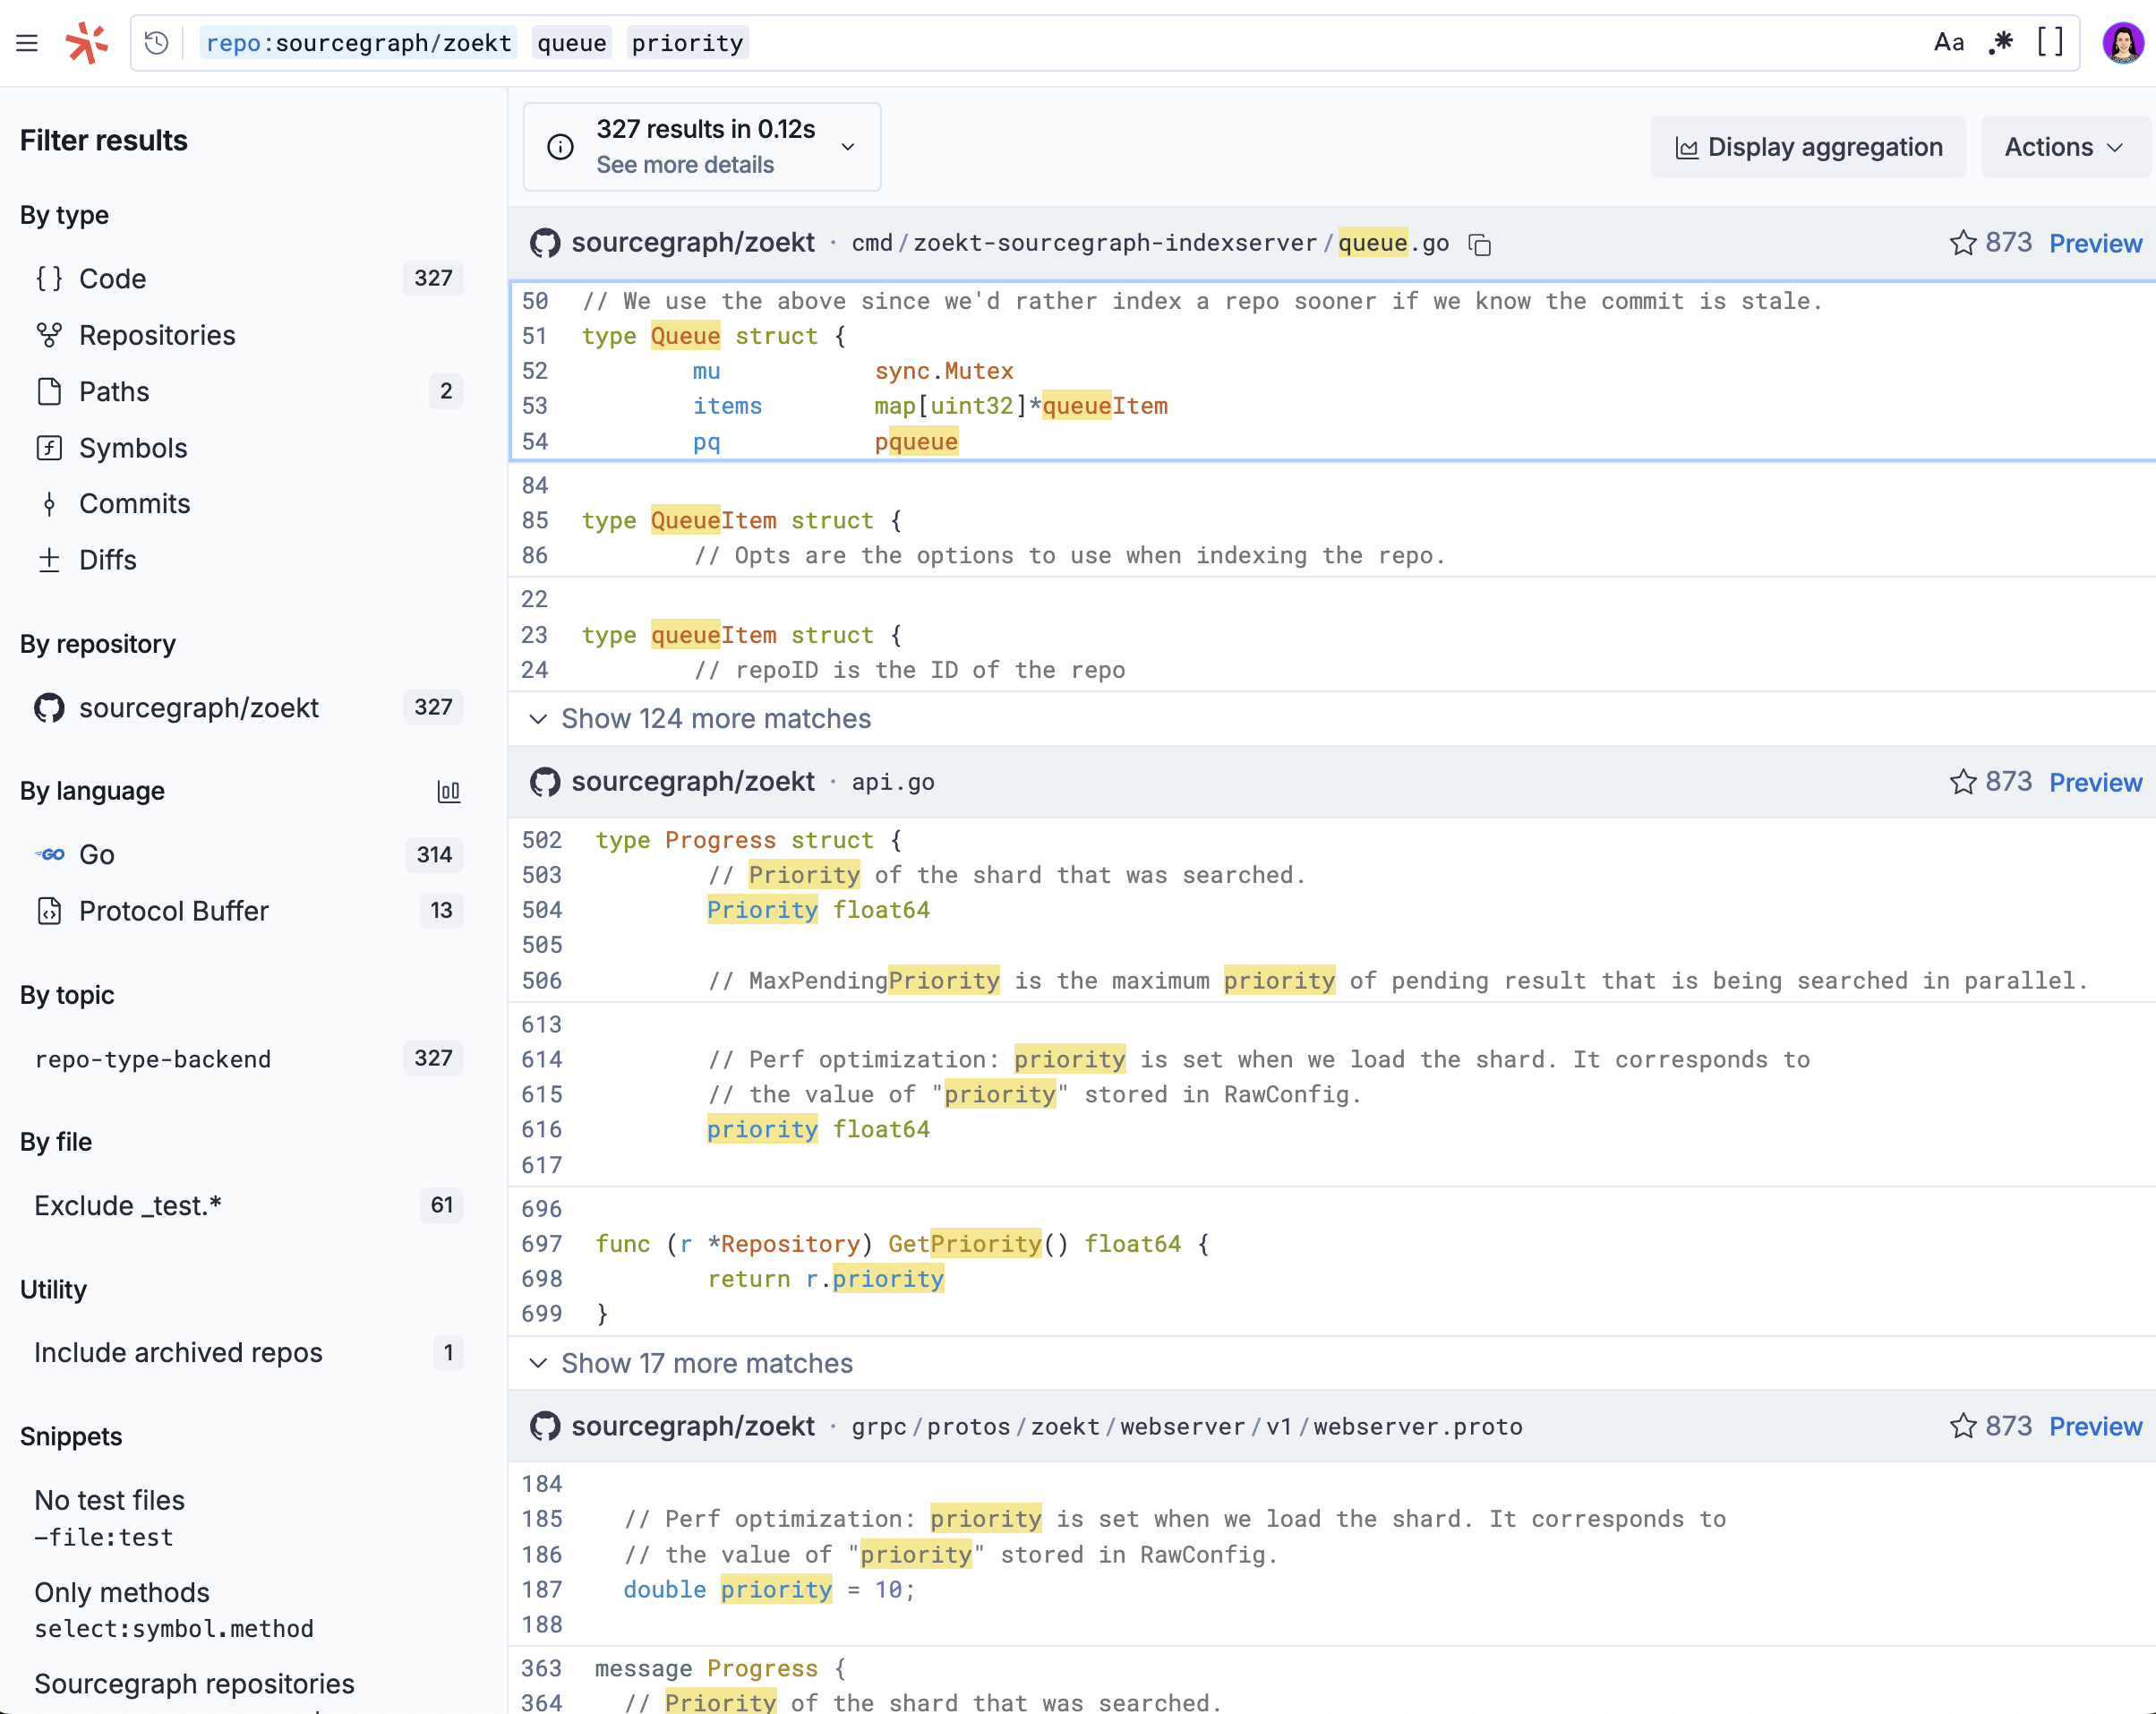Filter by sourcegraph/zoekt repository
This screenshot has width=2156, height=1714.
(249, 707)
